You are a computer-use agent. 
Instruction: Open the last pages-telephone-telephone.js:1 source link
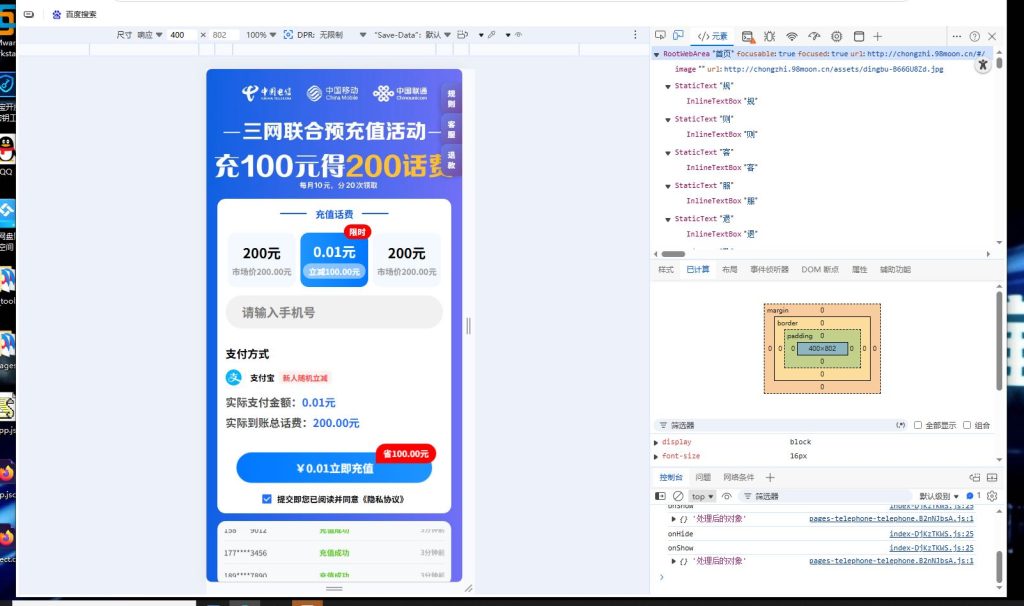click(x=891, y=561)
